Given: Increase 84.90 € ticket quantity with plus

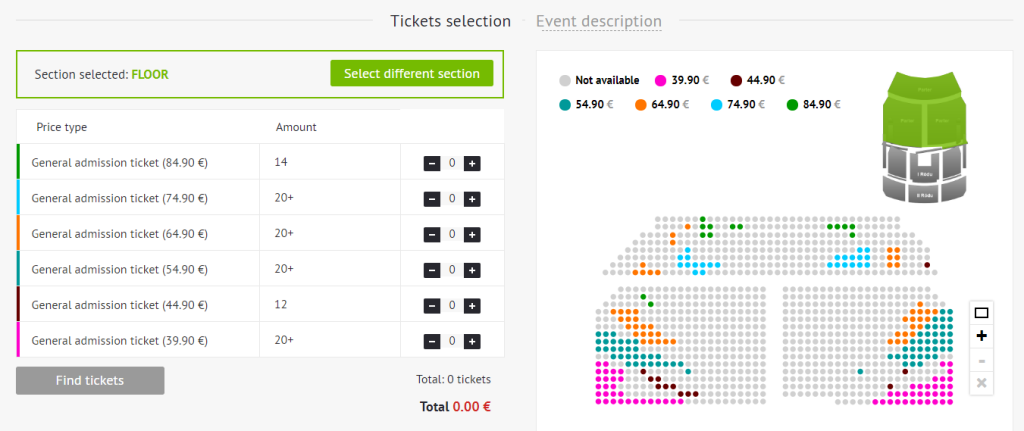Looking at the screenshot, I should 472,163.
